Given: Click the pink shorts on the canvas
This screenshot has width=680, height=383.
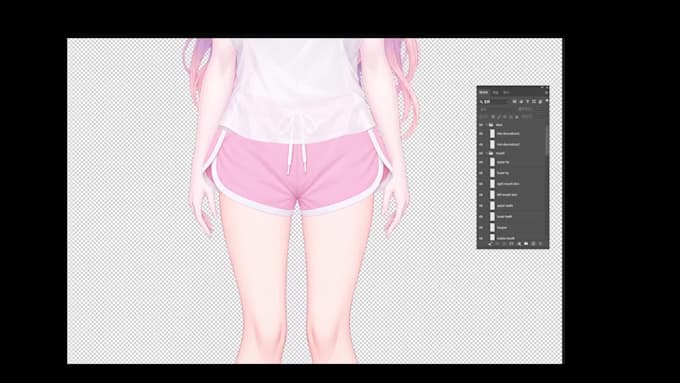Looking at the screenshot, I should [x=299, y=173].
